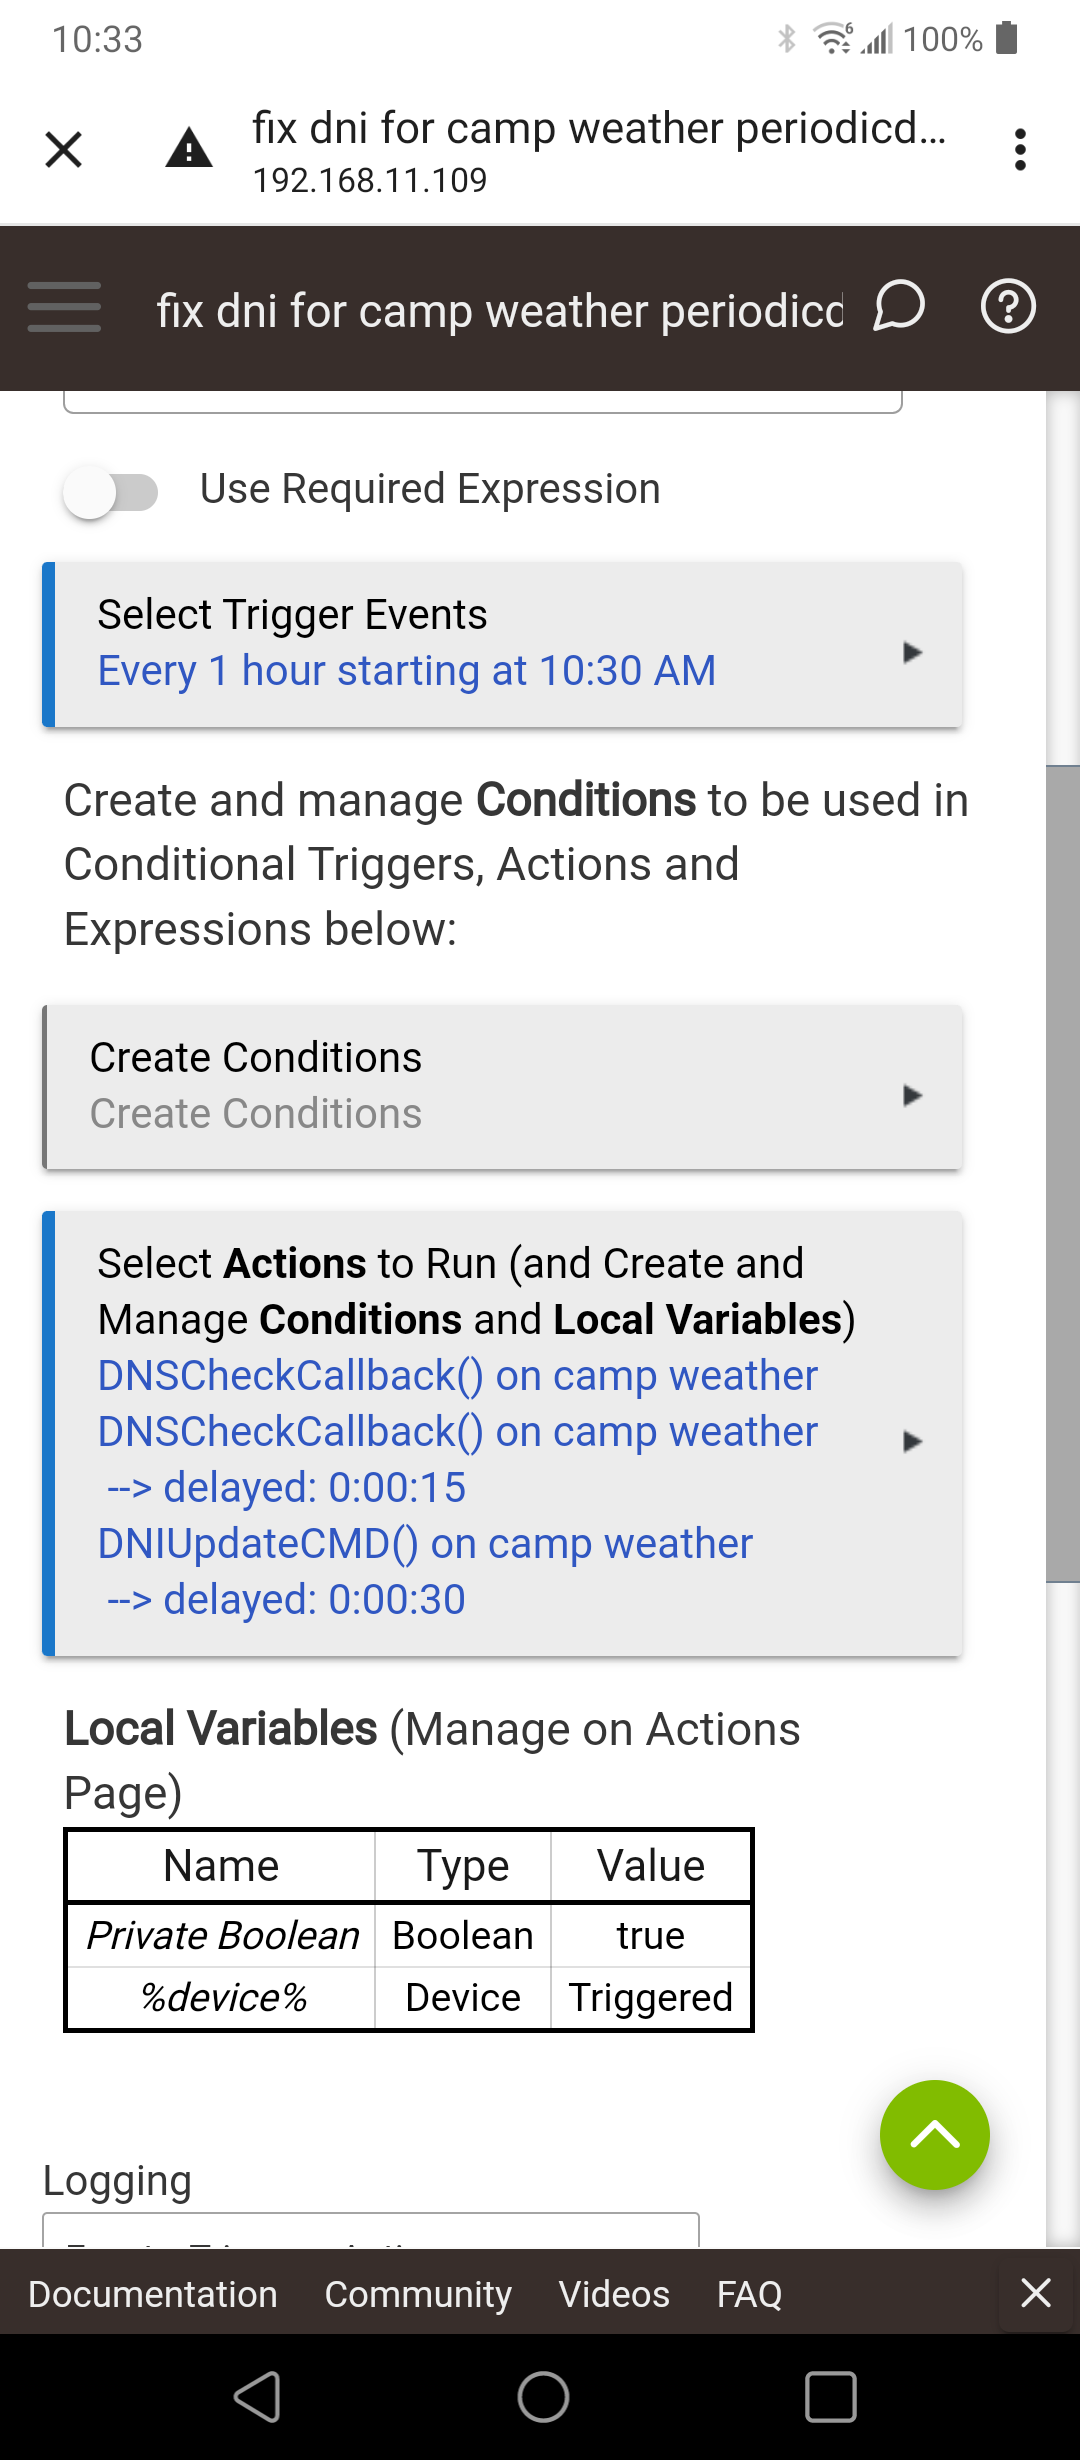
Task: Open the FAQ footer link
Action: [x=750, y=2293]
